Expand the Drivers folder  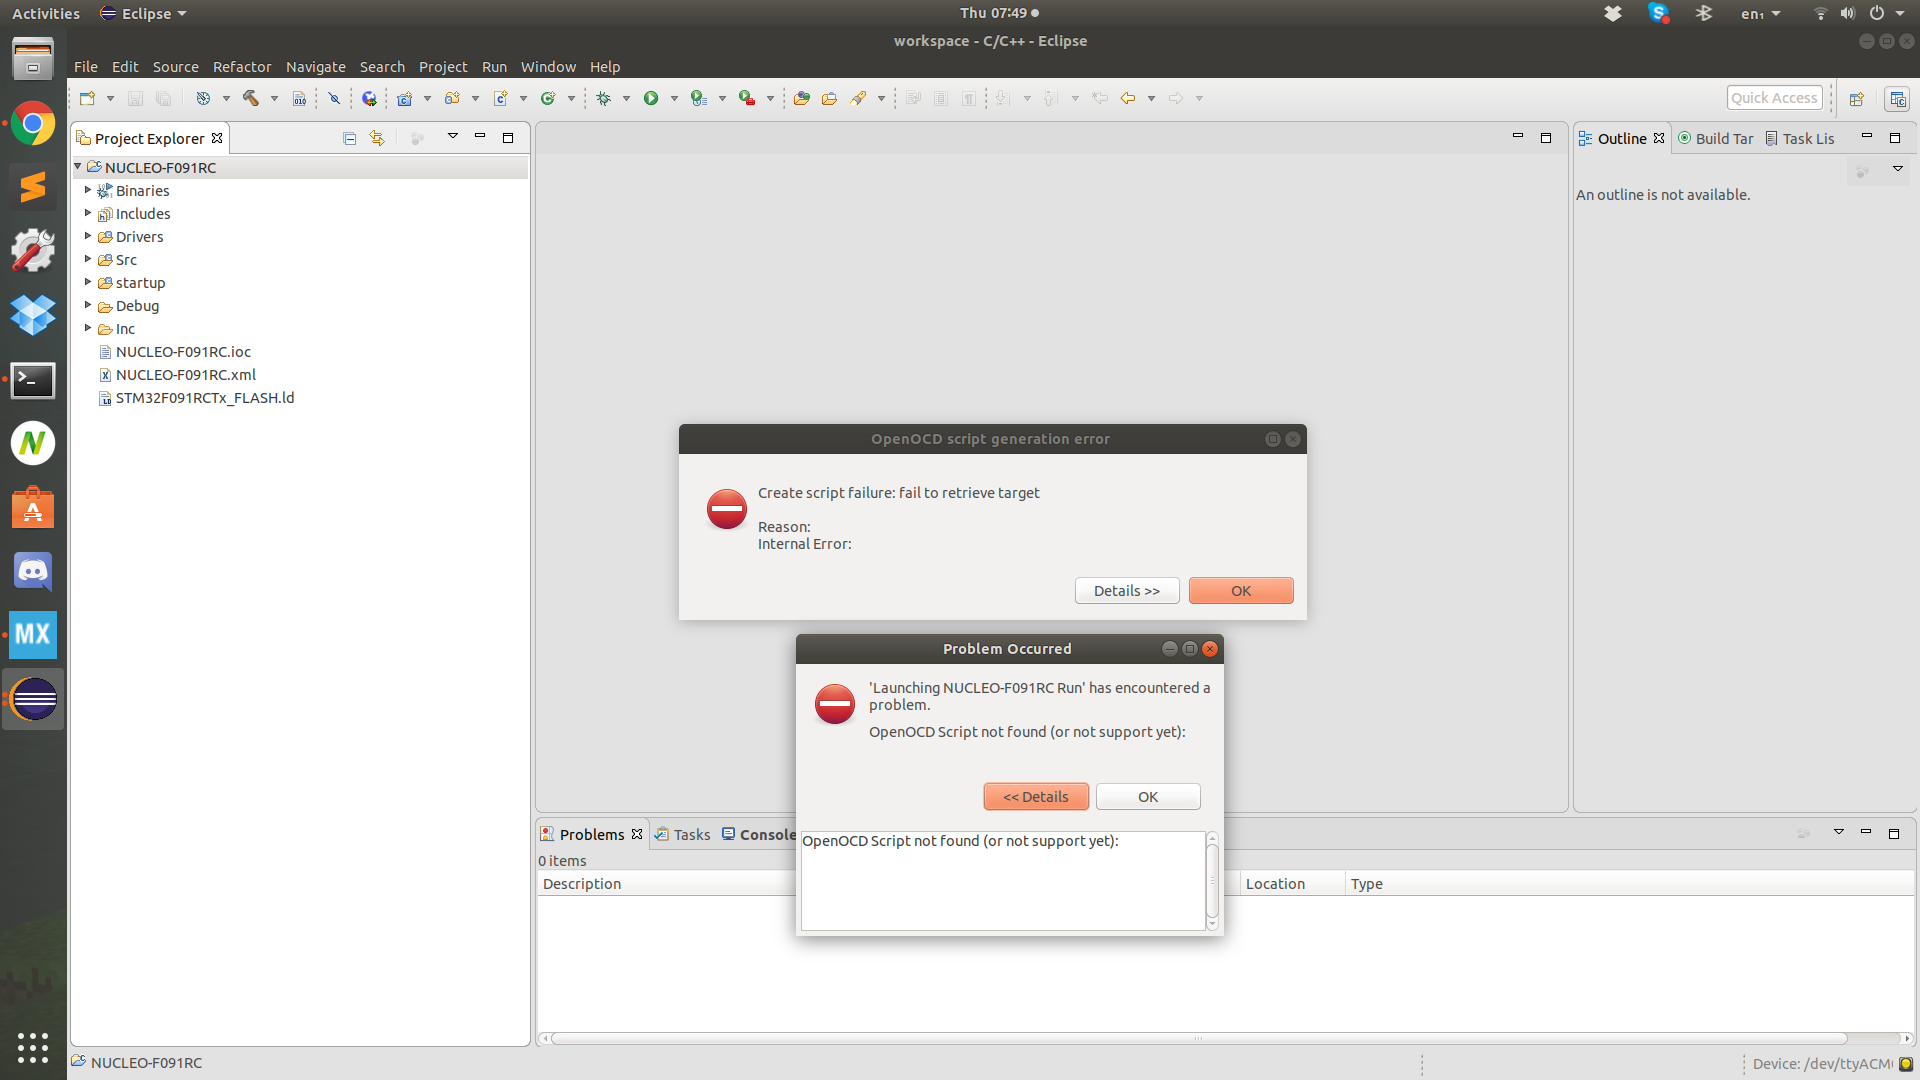88,237
